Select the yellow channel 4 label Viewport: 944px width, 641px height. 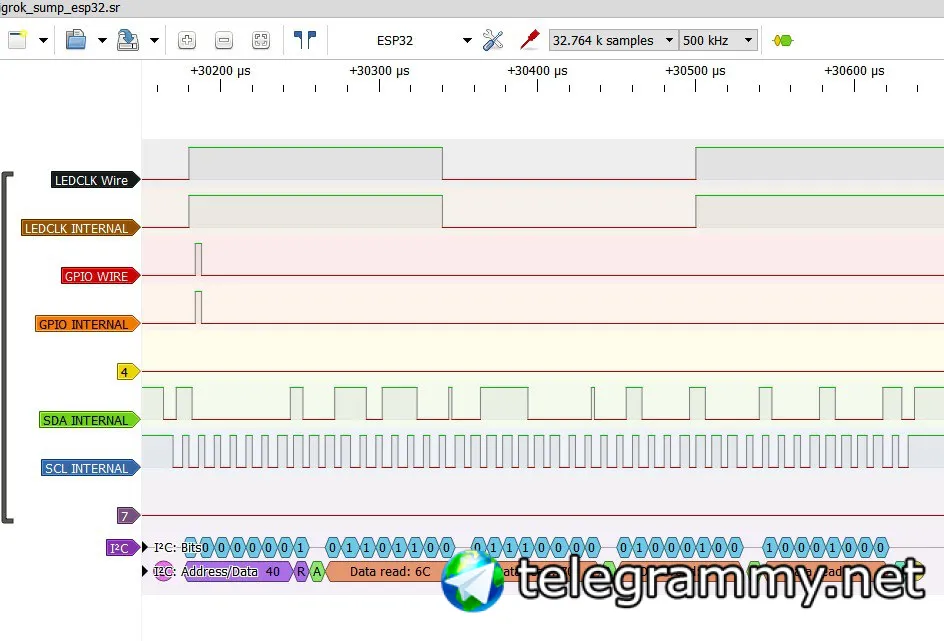128,372
